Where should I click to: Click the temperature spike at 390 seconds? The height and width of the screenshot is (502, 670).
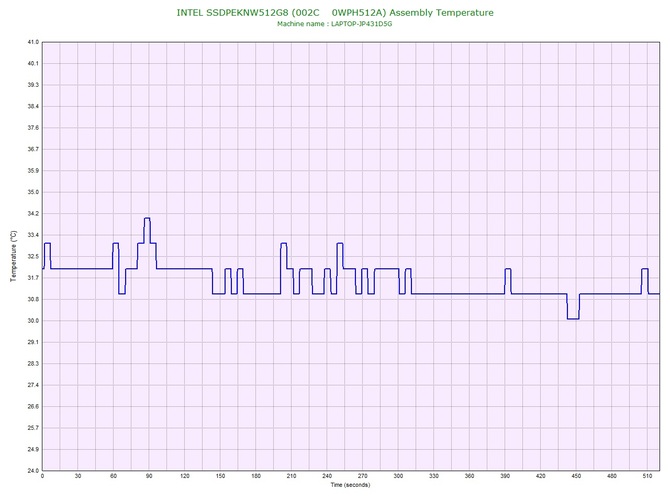coord(508,269)
